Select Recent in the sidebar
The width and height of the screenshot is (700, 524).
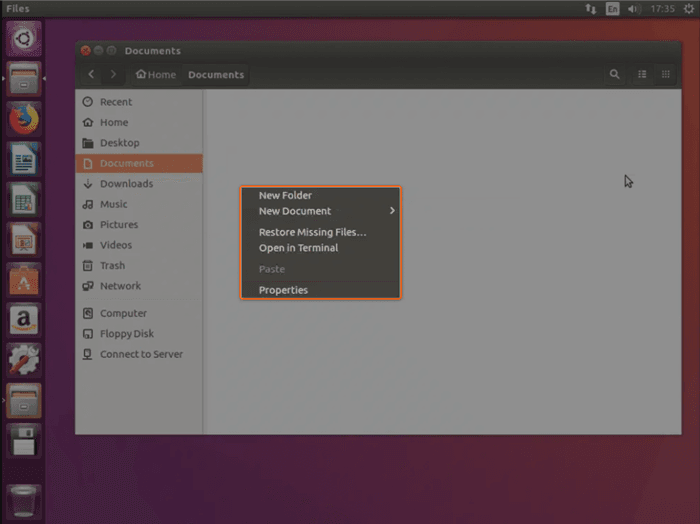click(x=139, y=102)
